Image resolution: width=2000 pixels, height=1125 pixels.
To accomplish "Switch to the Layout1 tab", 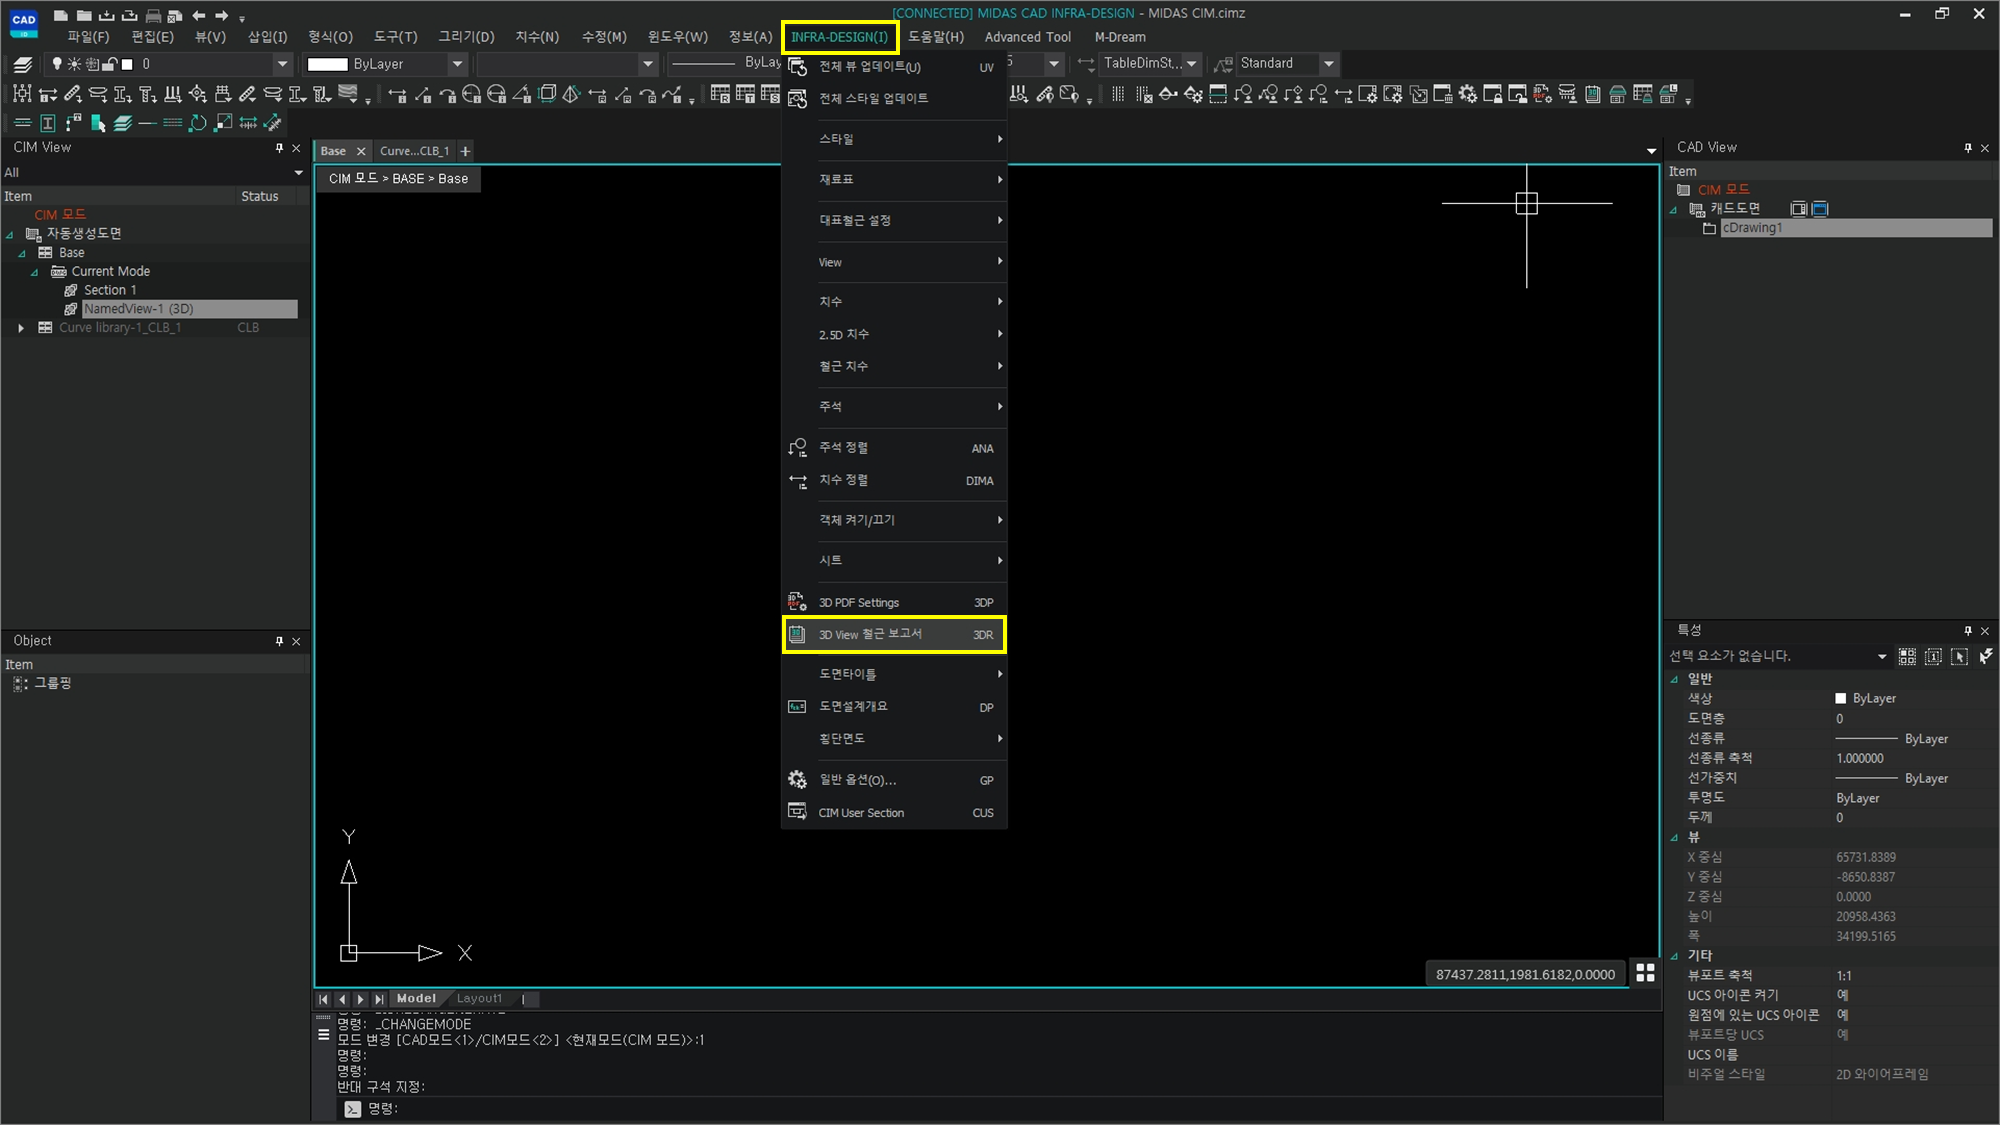I will coord(480,999).
